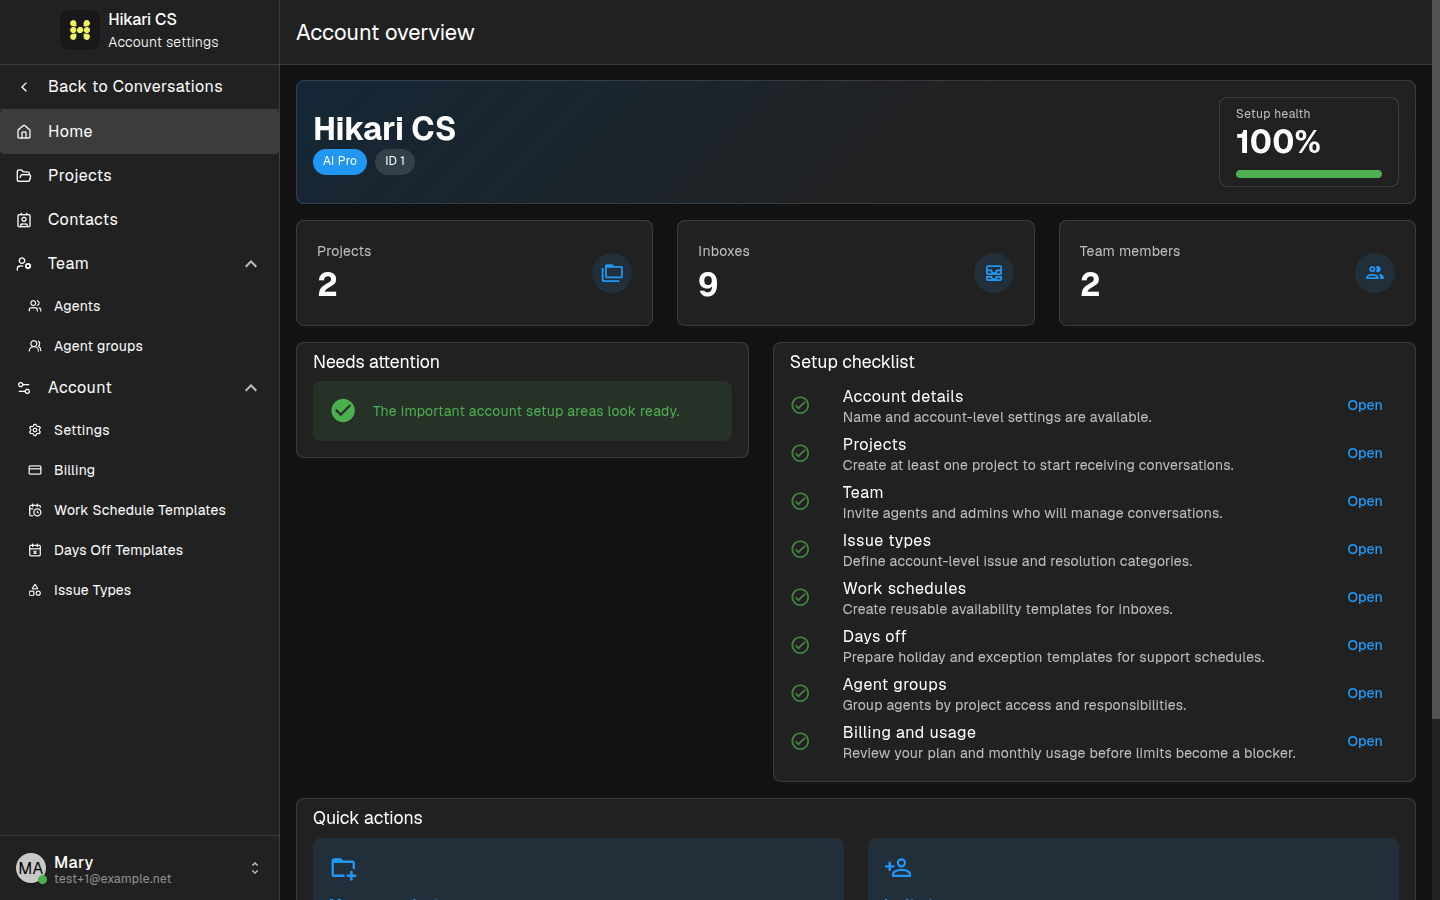The height and width of the screenshot is (900, 1440).
Task: Select Agent groups under Team
Action: [139, 346]
